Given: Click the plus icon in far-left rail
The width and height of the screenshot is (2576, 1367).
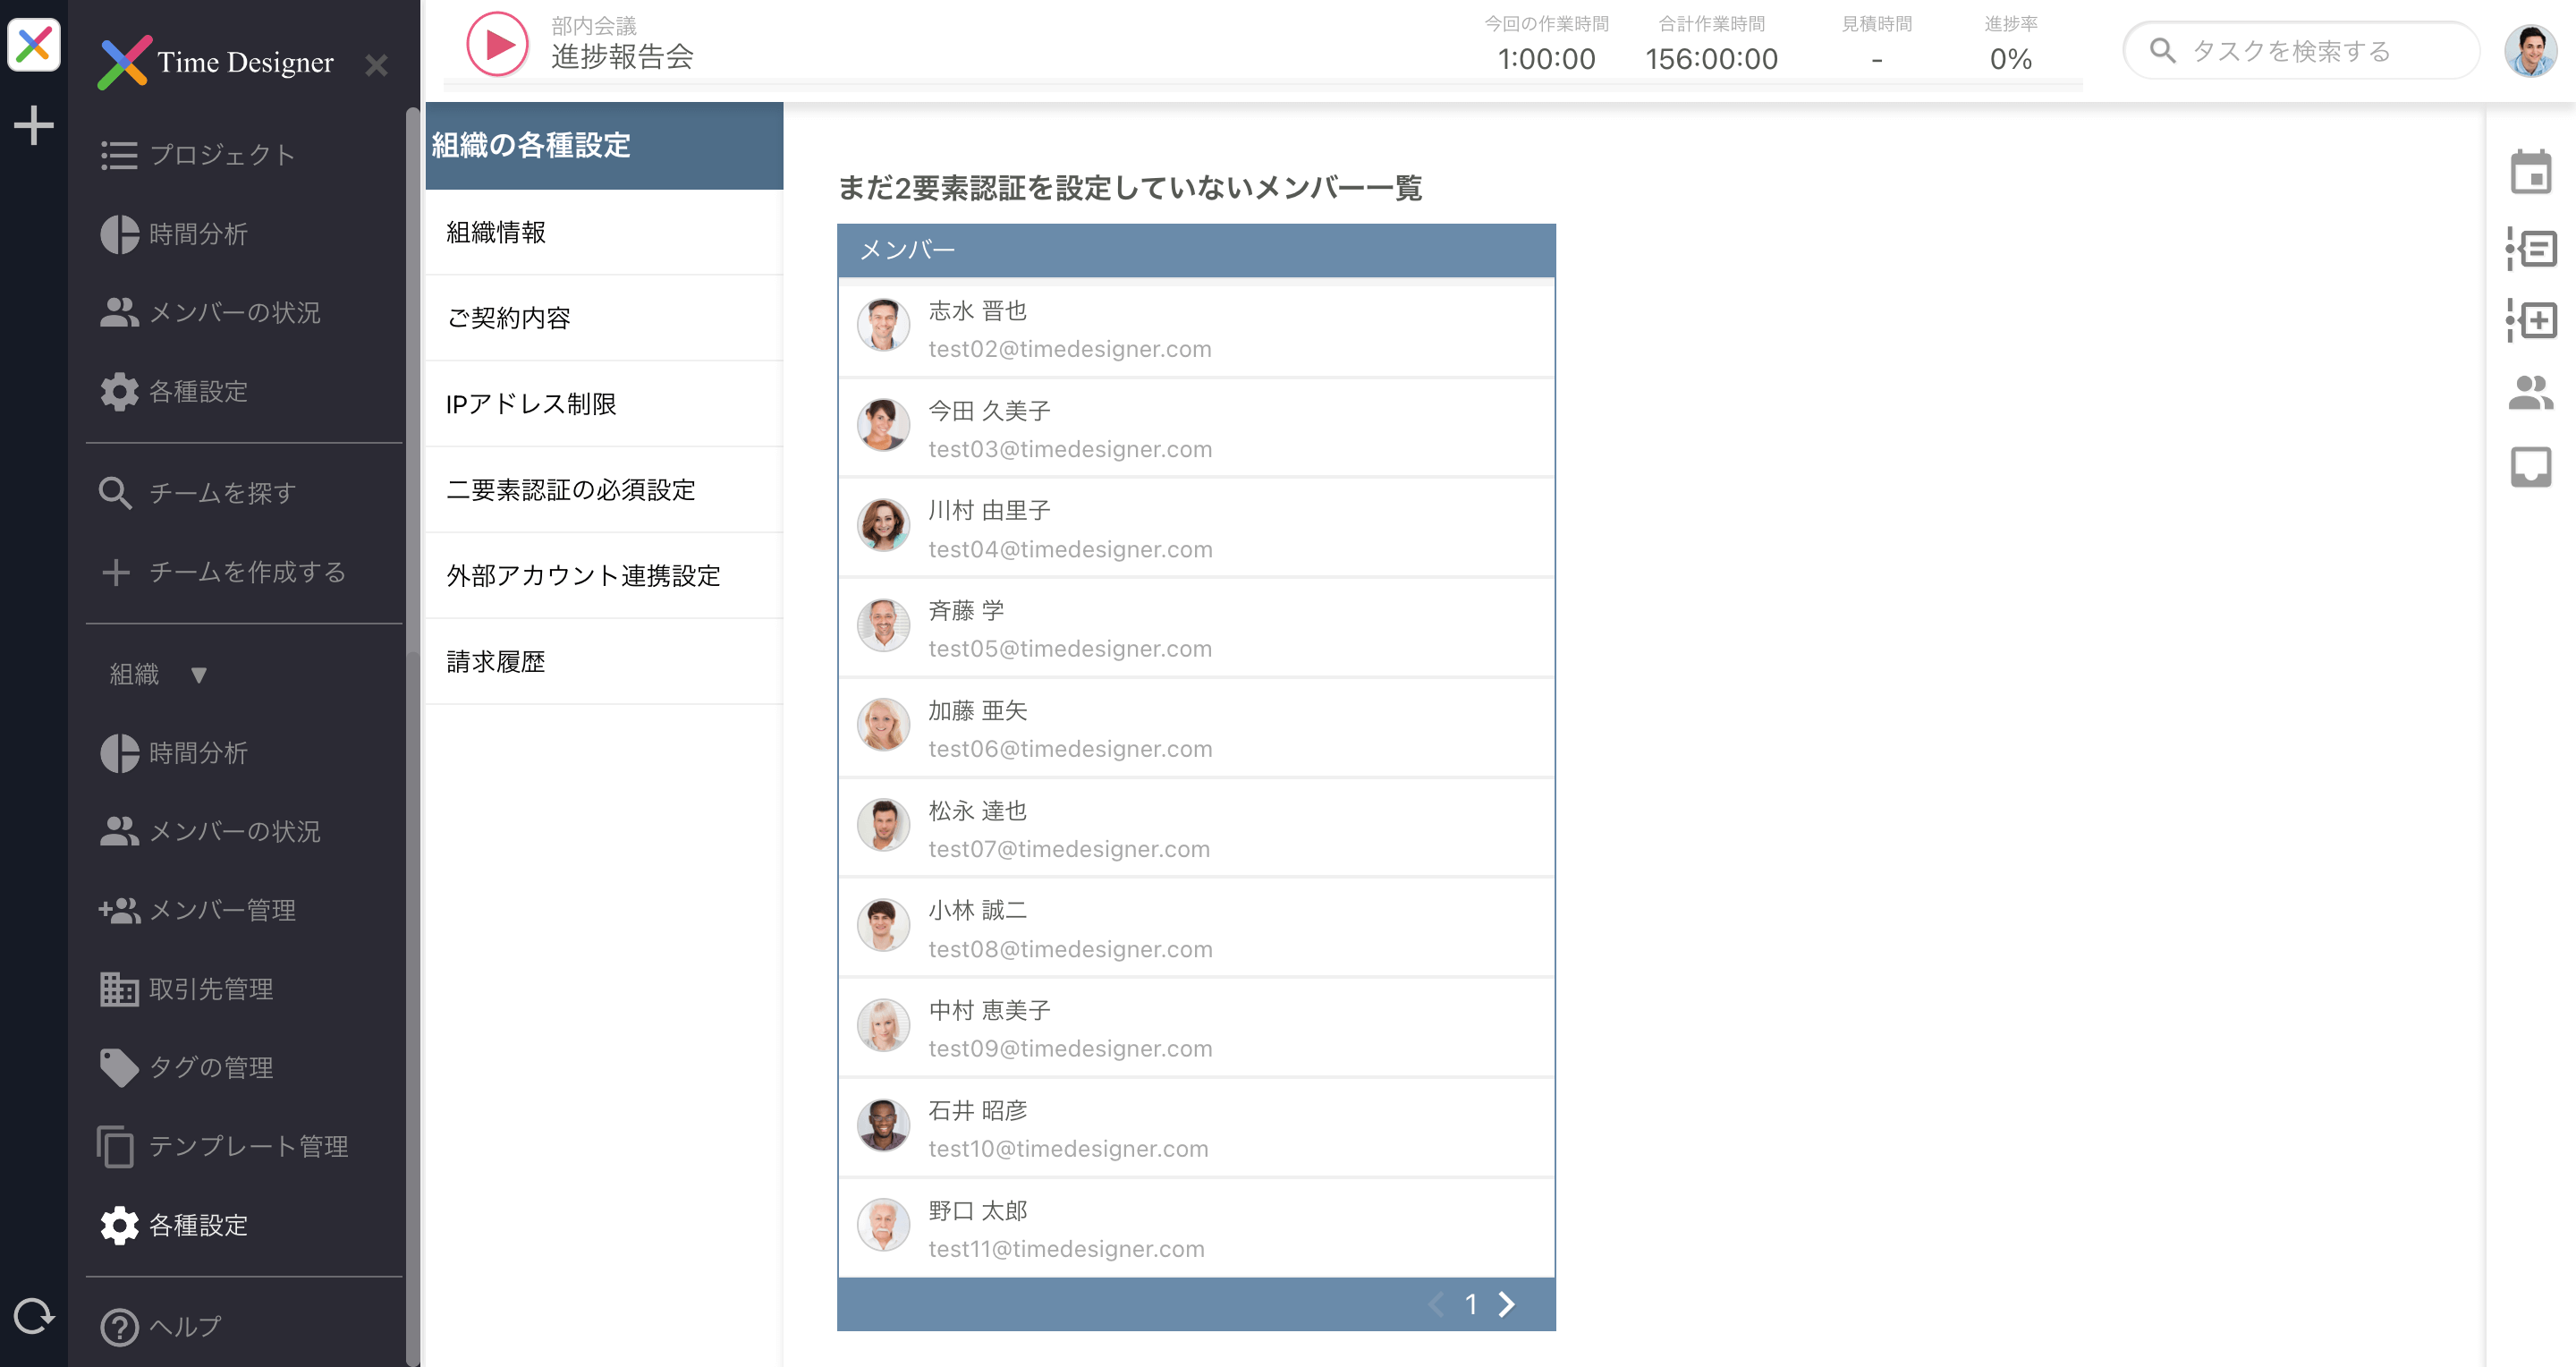Looking at the screenshot, I should pos(33,125).
